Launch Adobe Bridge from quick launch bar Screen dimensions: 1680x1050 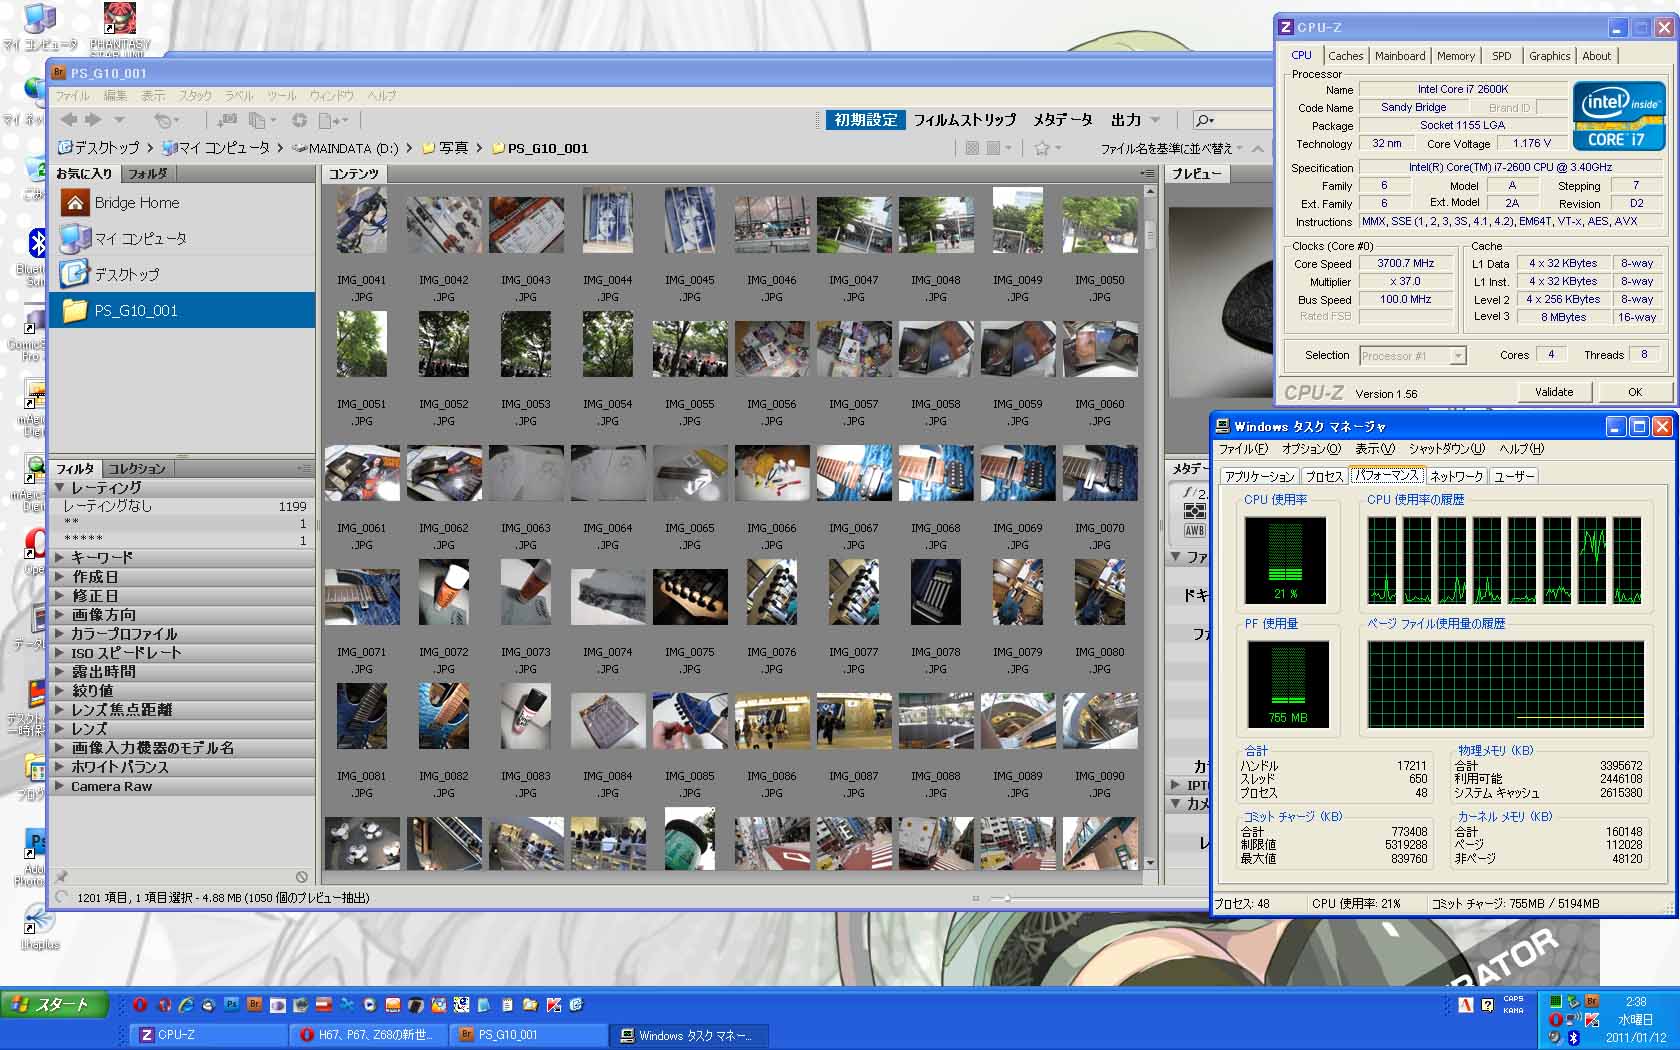[255, 1005]
